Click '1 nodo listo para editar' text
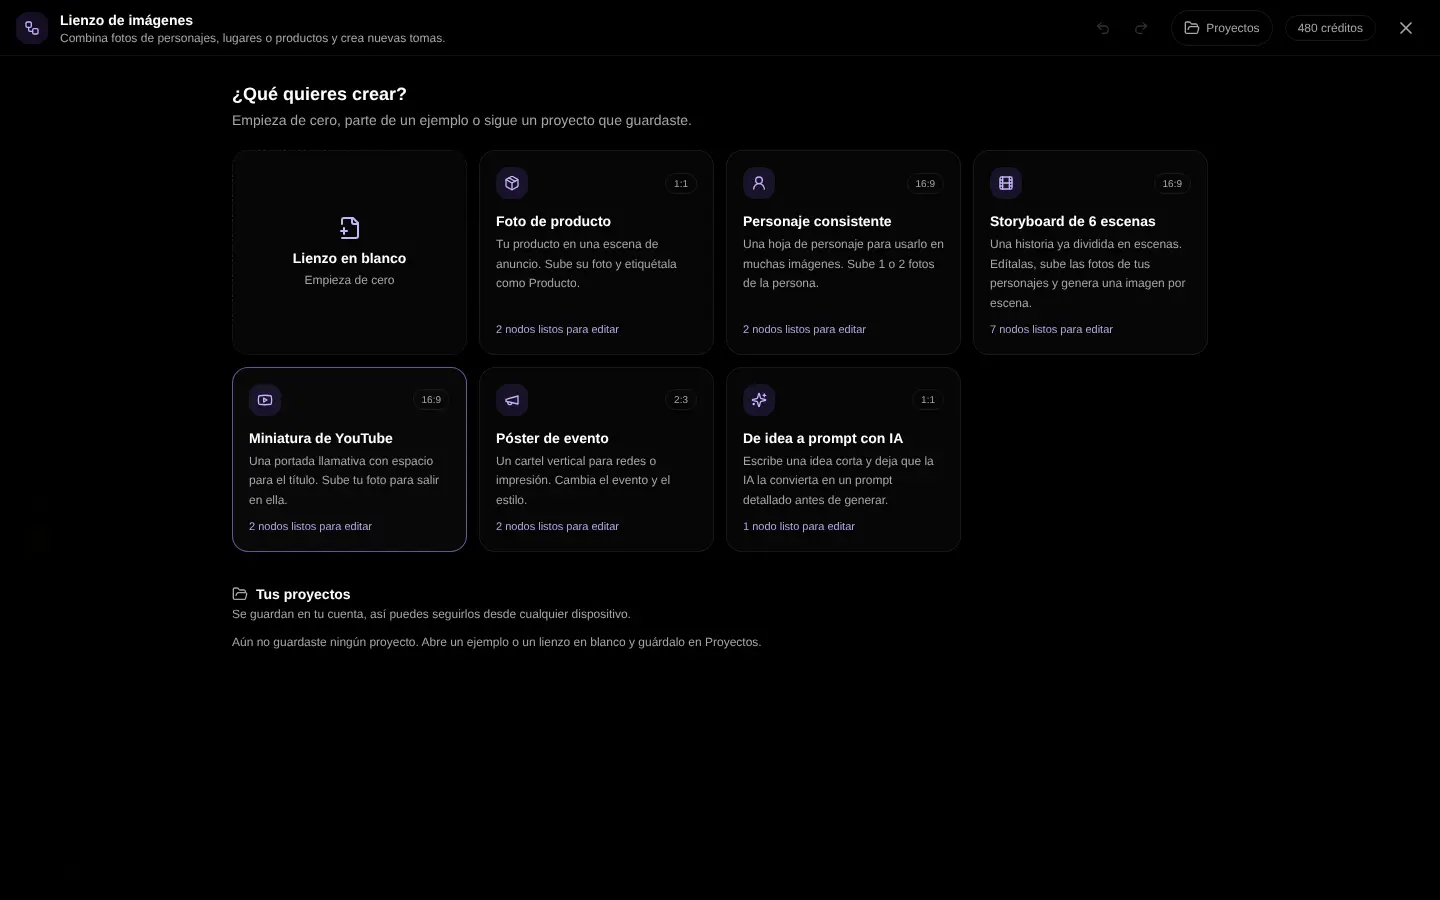 [x=799, y=526]
